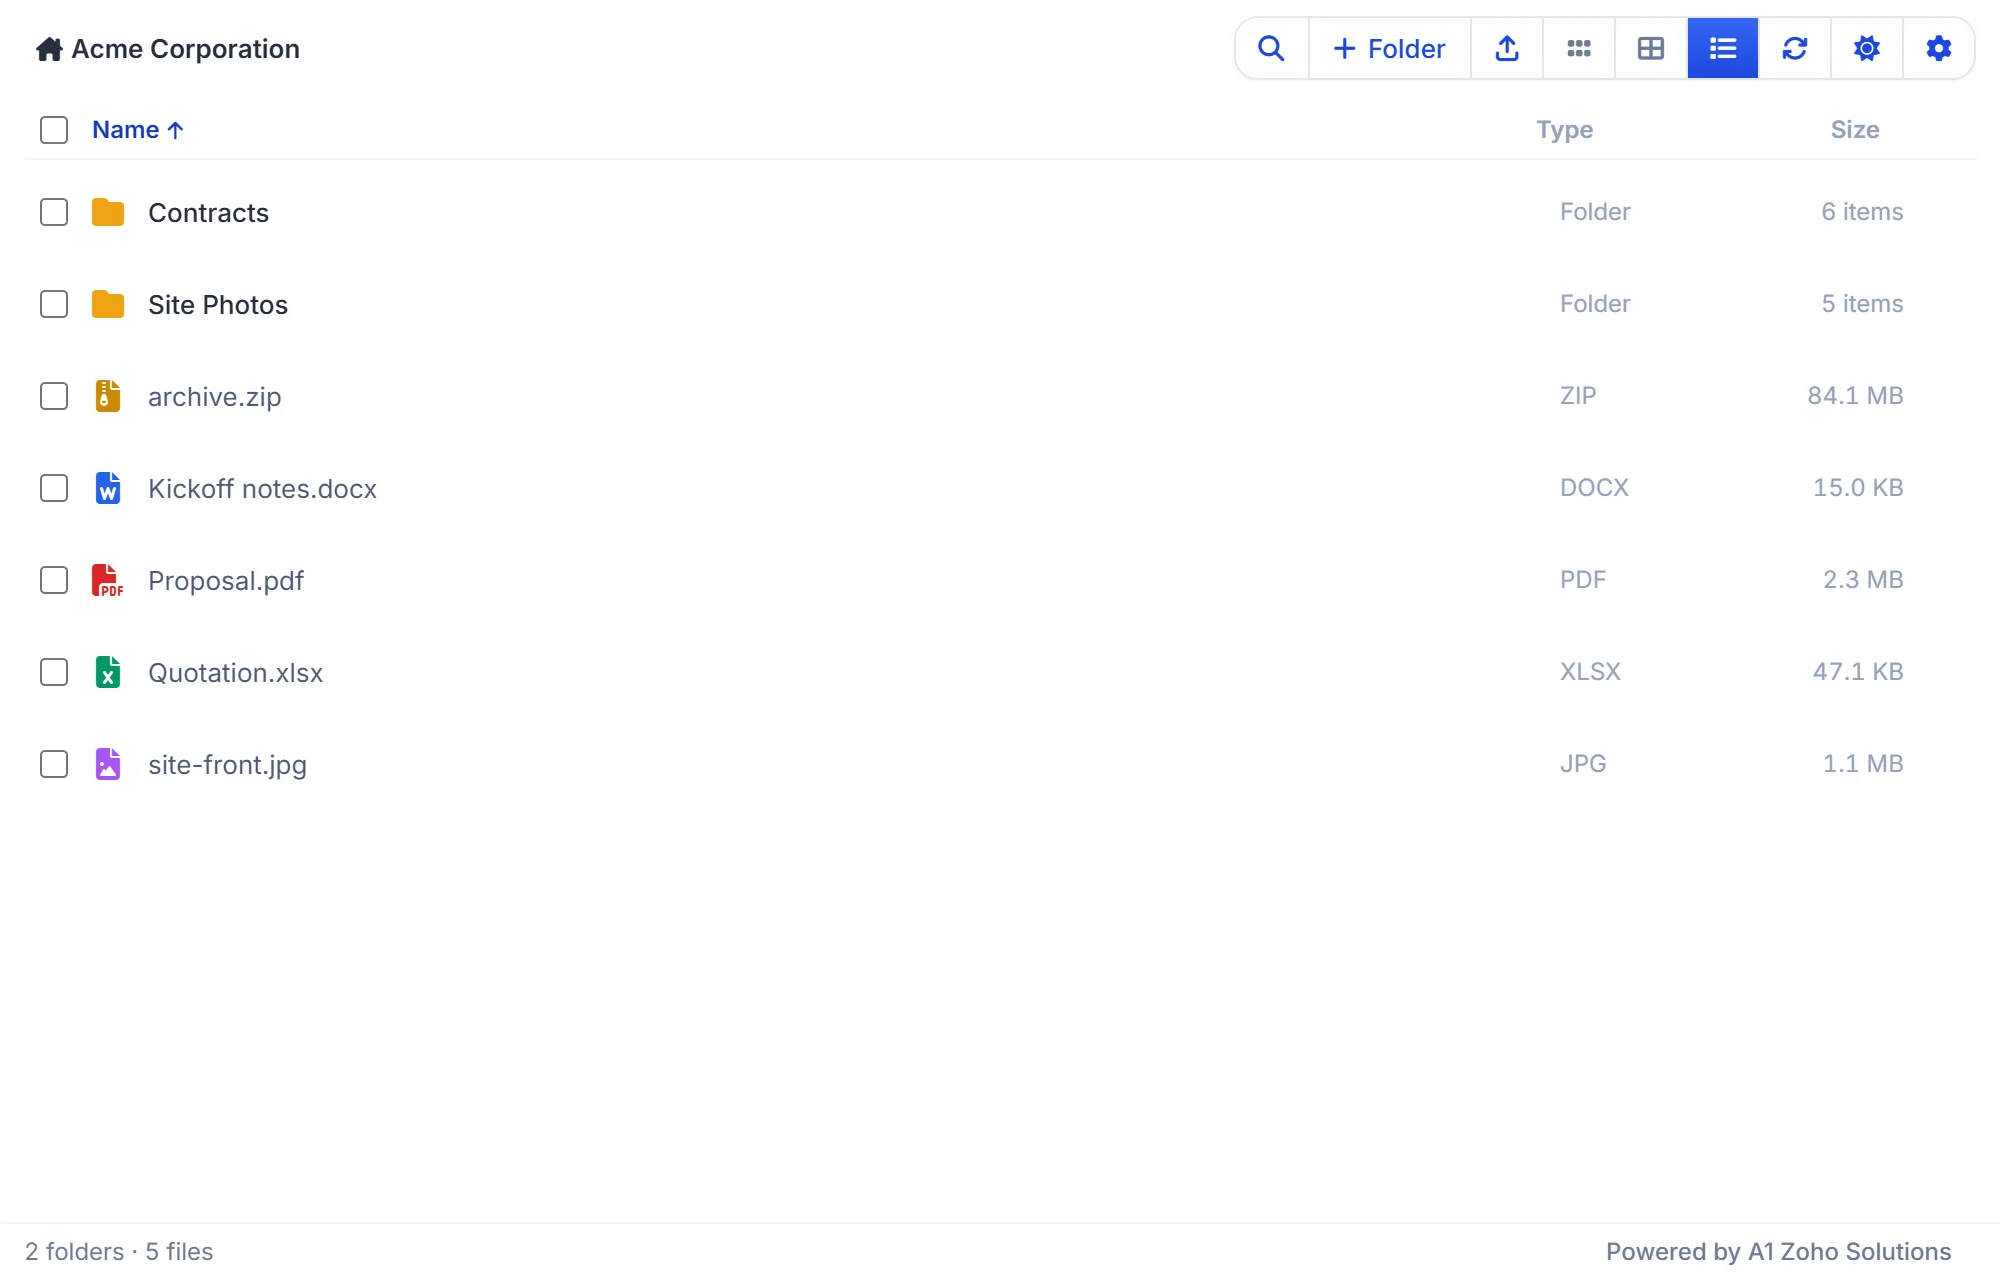Click the purple image icon for site-front
Screen dimensions: 2000x1280
tap(108, 764)
